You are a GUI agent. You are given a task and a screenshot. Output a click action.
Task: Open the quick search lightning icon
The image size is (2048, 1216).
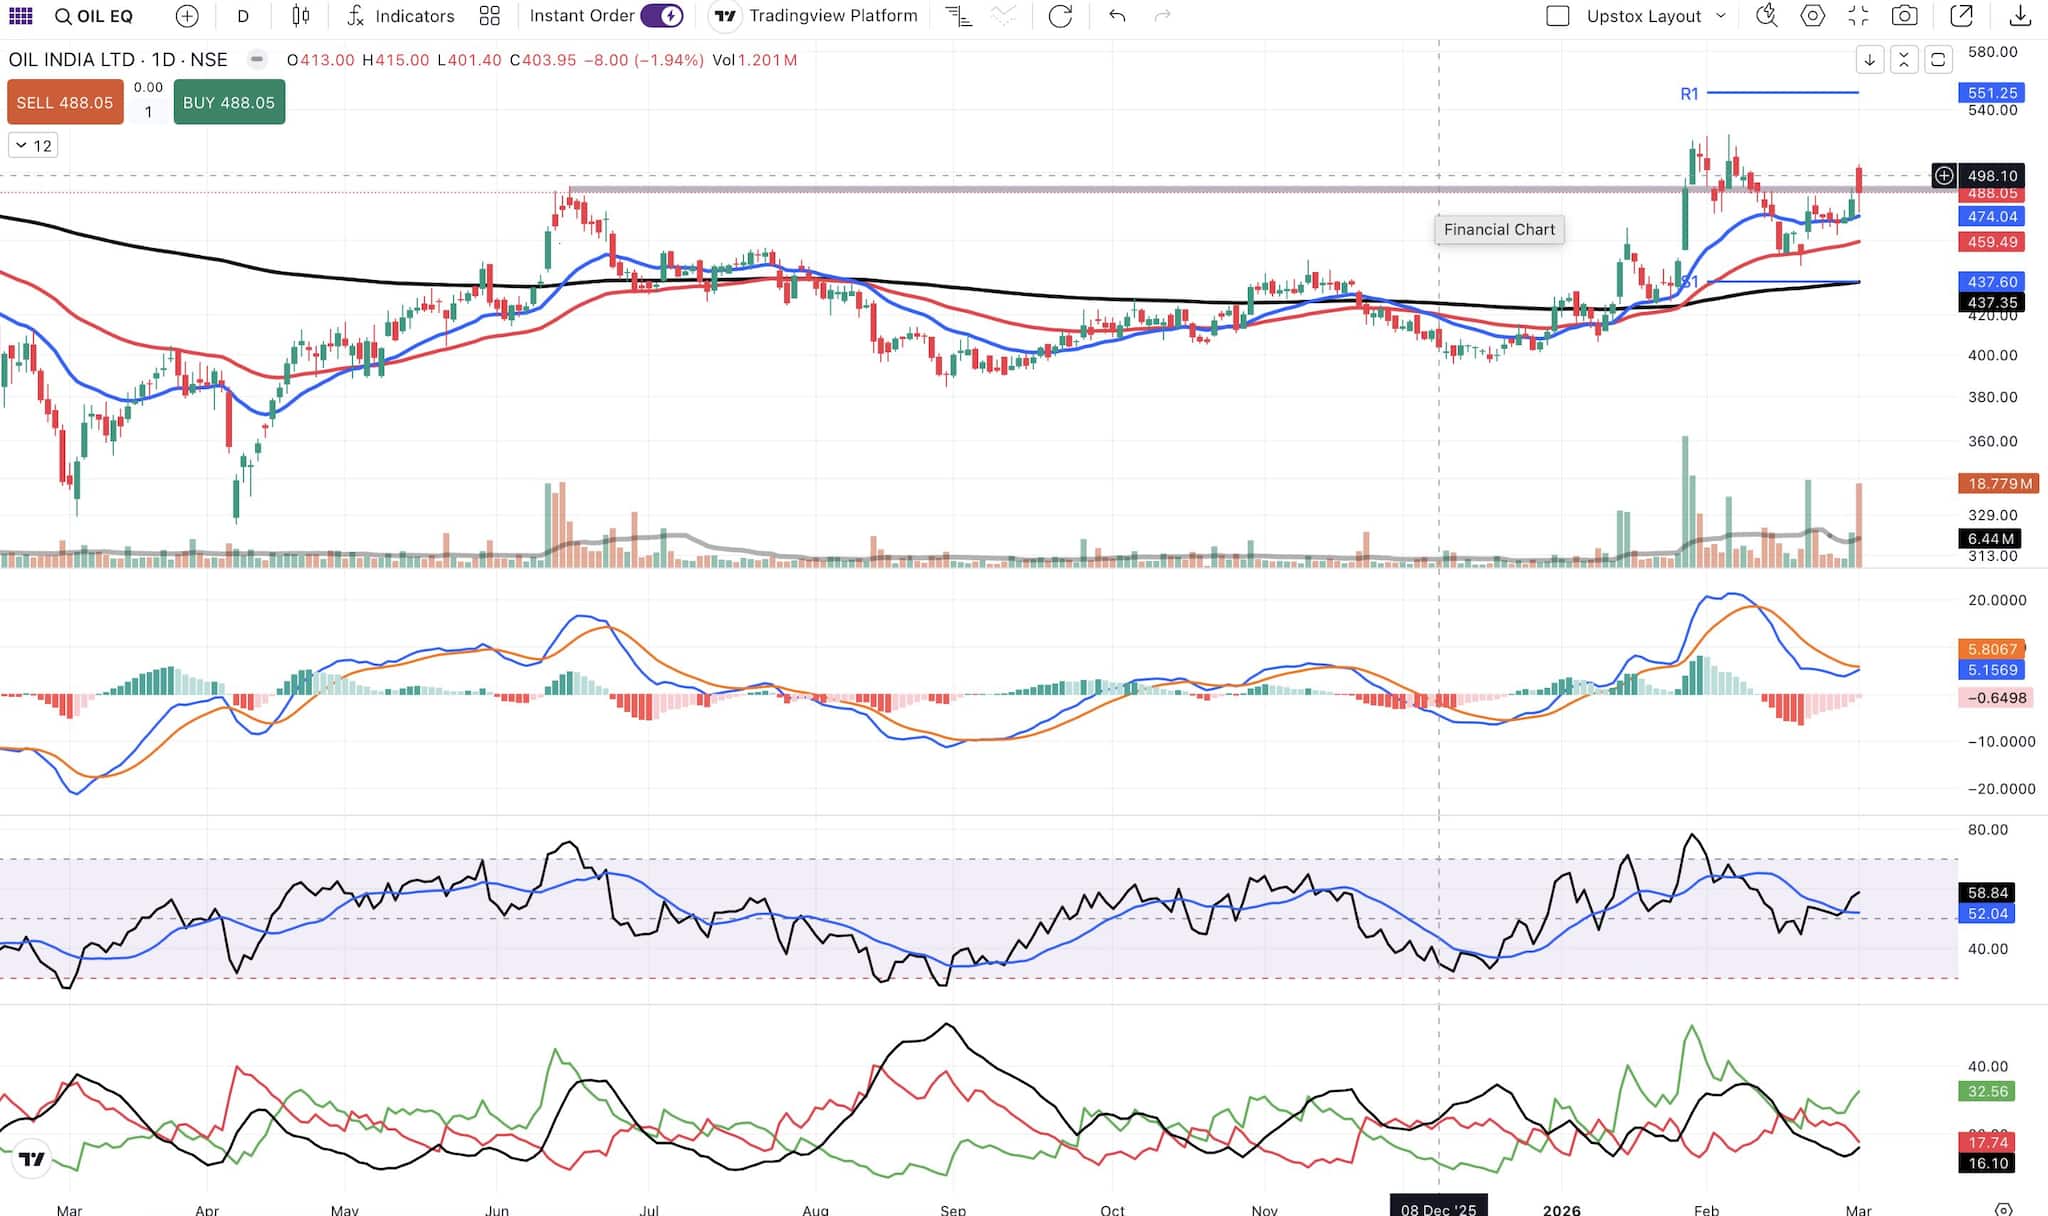pos(1767,16)
